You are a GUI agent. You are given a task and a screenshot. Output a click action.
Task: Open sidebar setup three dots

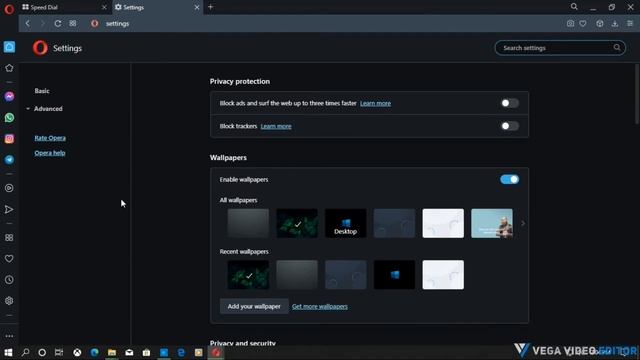coord(9,336)
